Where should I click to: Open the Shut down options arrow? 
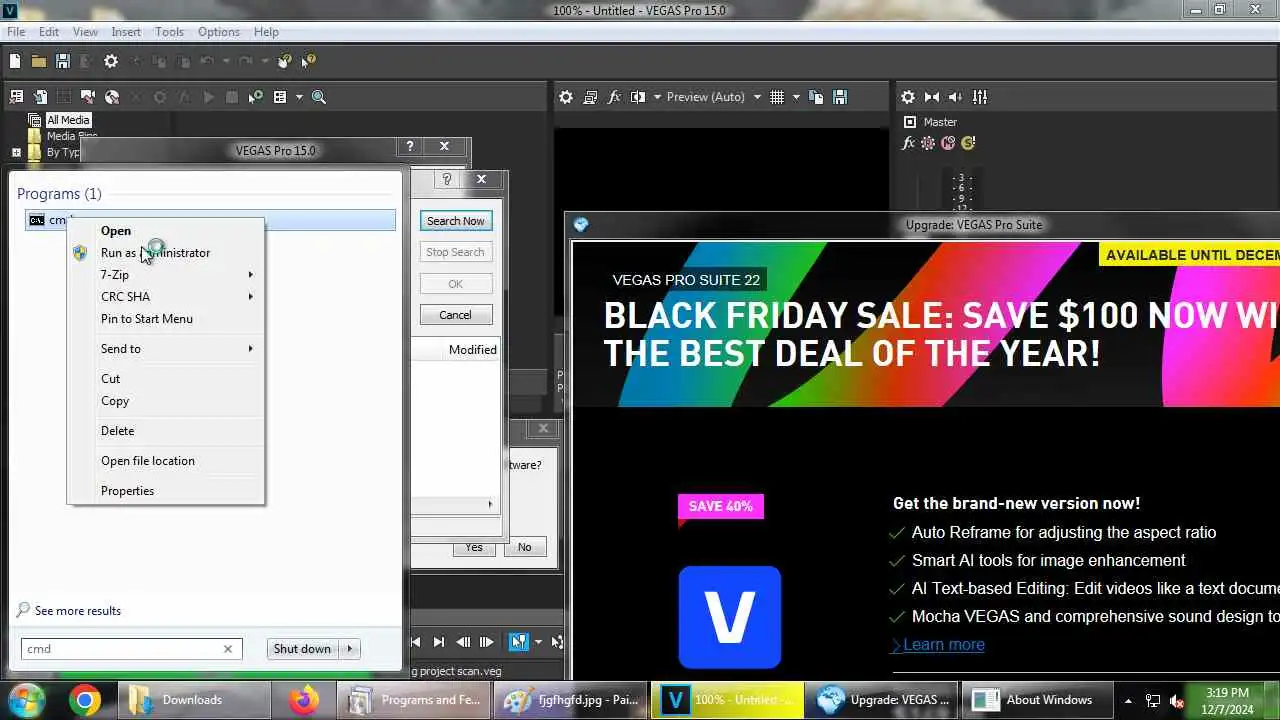click(350, 649)
